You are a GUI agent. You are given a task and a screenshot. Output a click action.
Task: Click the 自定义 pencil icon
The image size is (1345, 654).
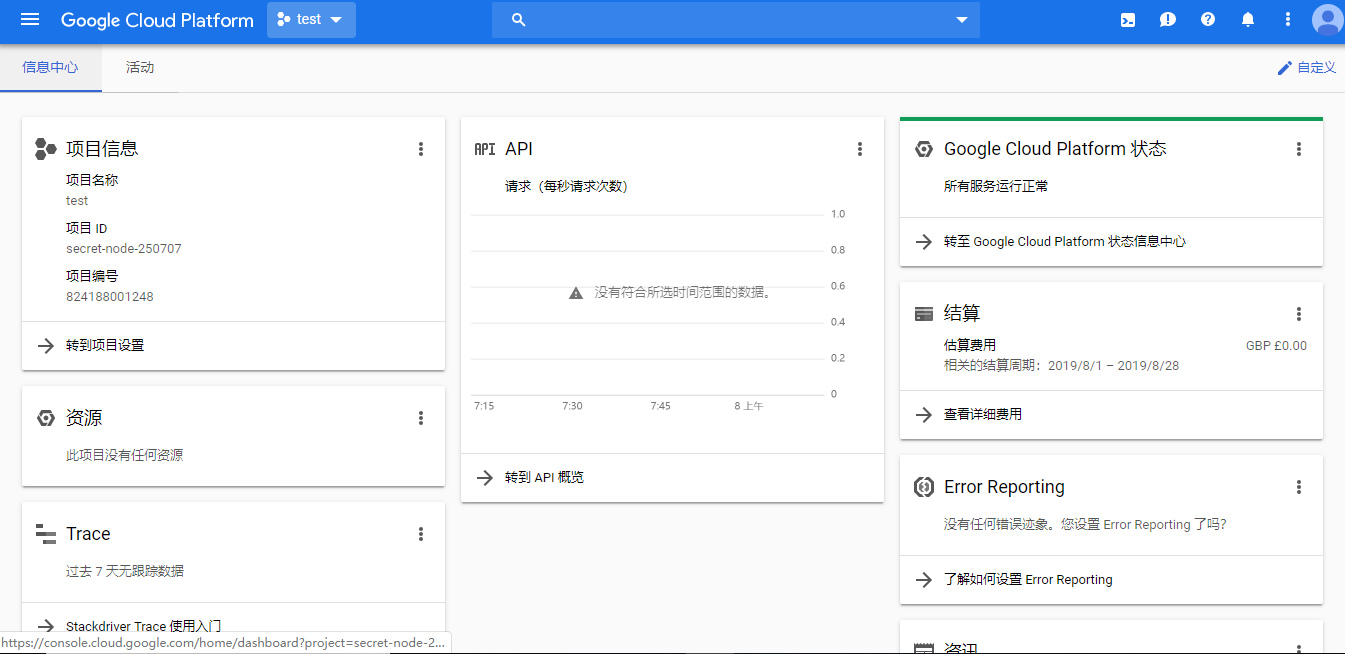point(1284,67)
